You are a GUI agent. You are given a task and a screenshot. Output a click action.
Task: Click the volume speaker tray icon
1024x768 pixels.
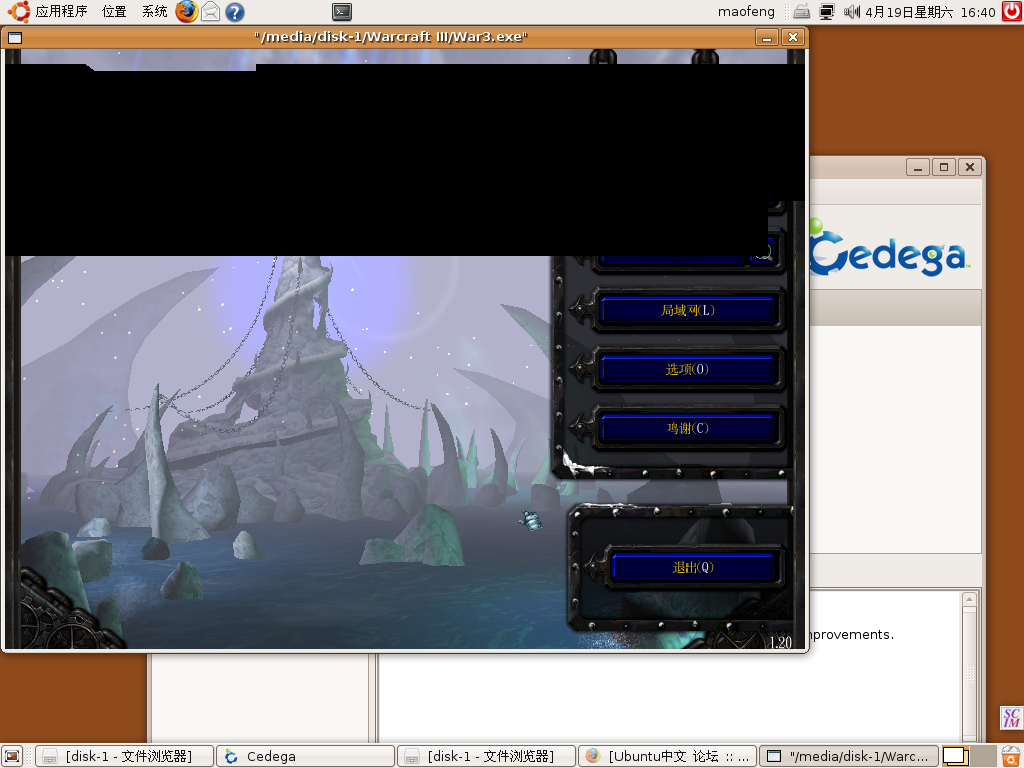[x=852, y=11]
